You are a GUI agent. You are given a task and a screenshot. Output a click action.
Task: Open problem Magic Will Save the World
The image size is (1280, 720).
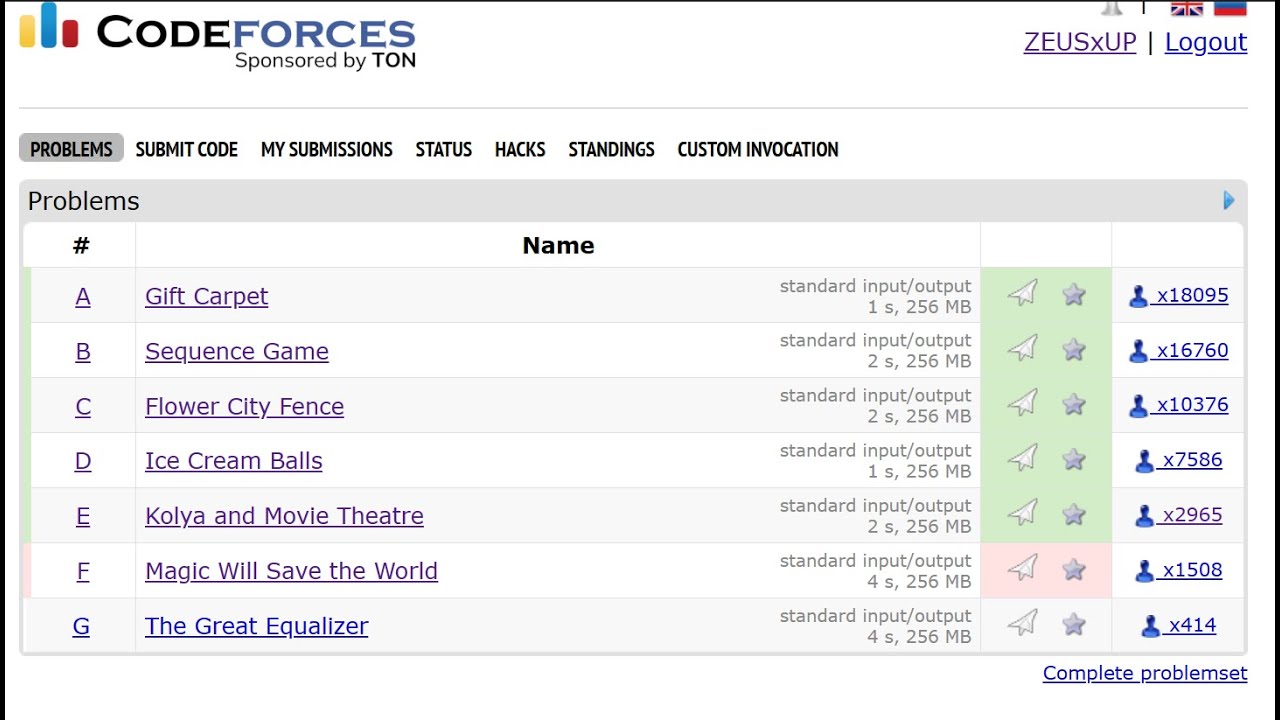tap(292, 571)
